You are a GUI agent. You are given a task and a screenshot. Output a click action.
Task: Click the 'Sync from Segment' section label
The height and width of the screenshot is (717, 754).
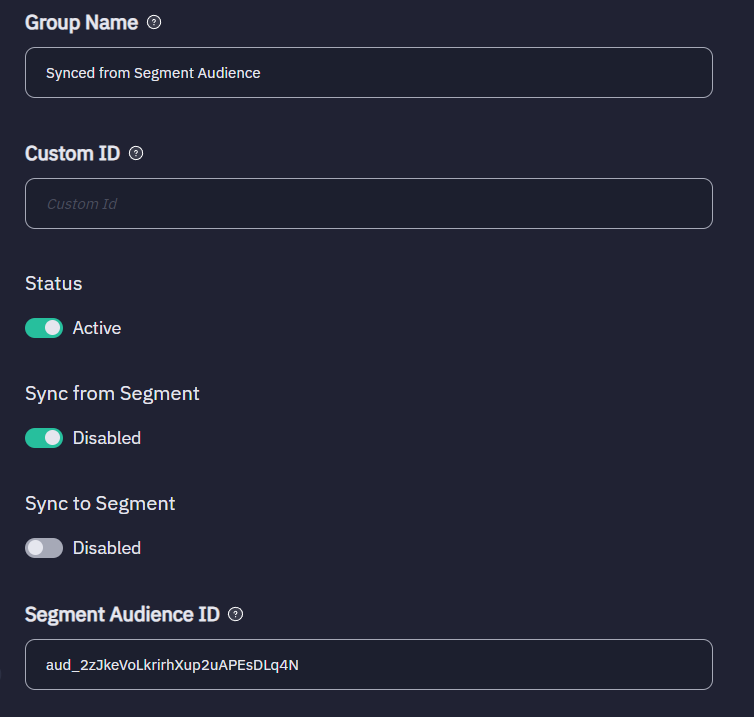(112, 393)
